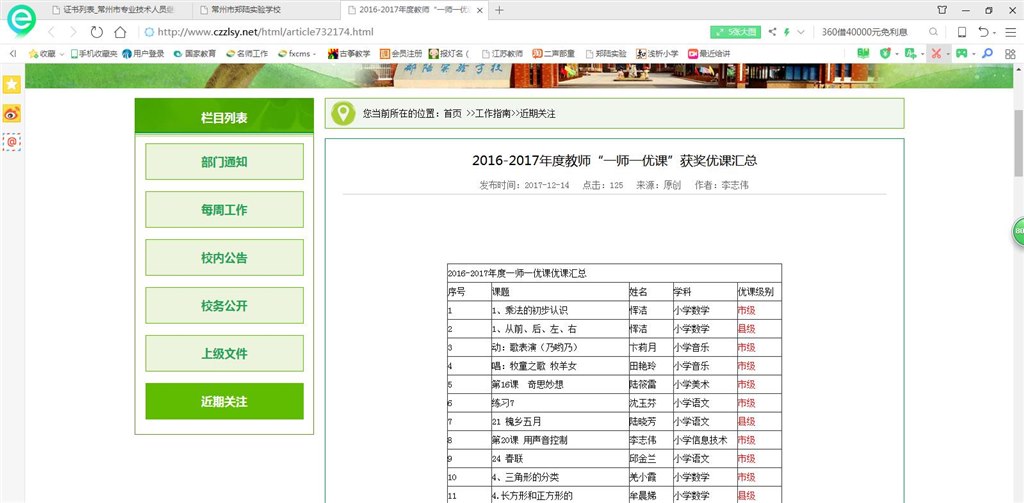This screenshot has width=1024, height=503.
Task: Open the yellow star favorites sidebar icon
Action: click(12, 85)
